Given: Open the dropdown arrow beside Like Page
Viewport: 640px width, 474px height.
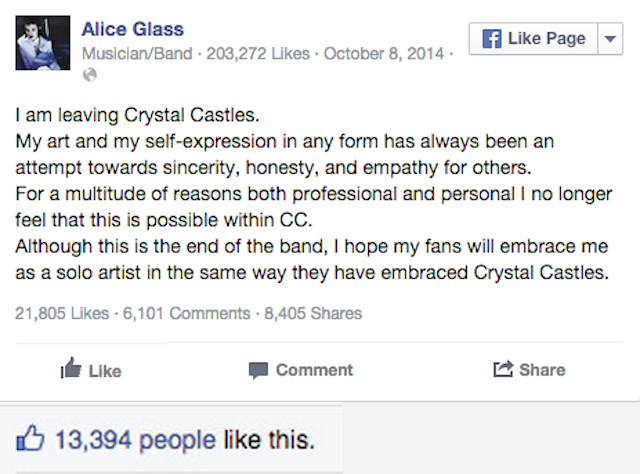Looking at the screenshot, I should tap(610, 39).
